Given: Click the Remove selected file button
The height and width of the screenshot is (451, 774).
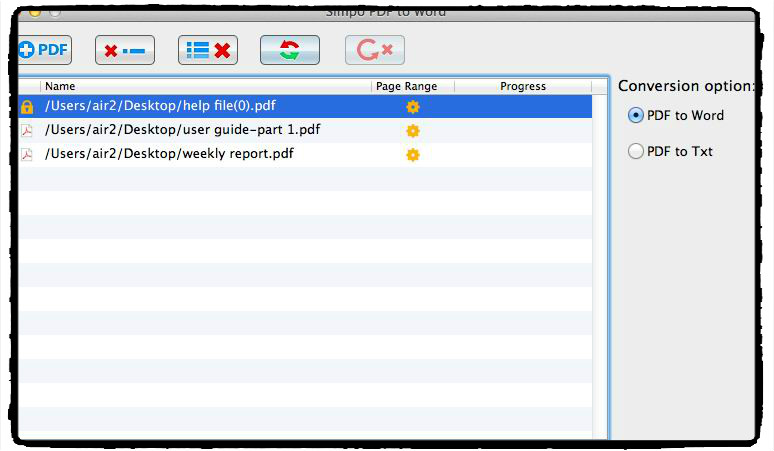Looking at the screenshot, I should [x=125, y=50].
